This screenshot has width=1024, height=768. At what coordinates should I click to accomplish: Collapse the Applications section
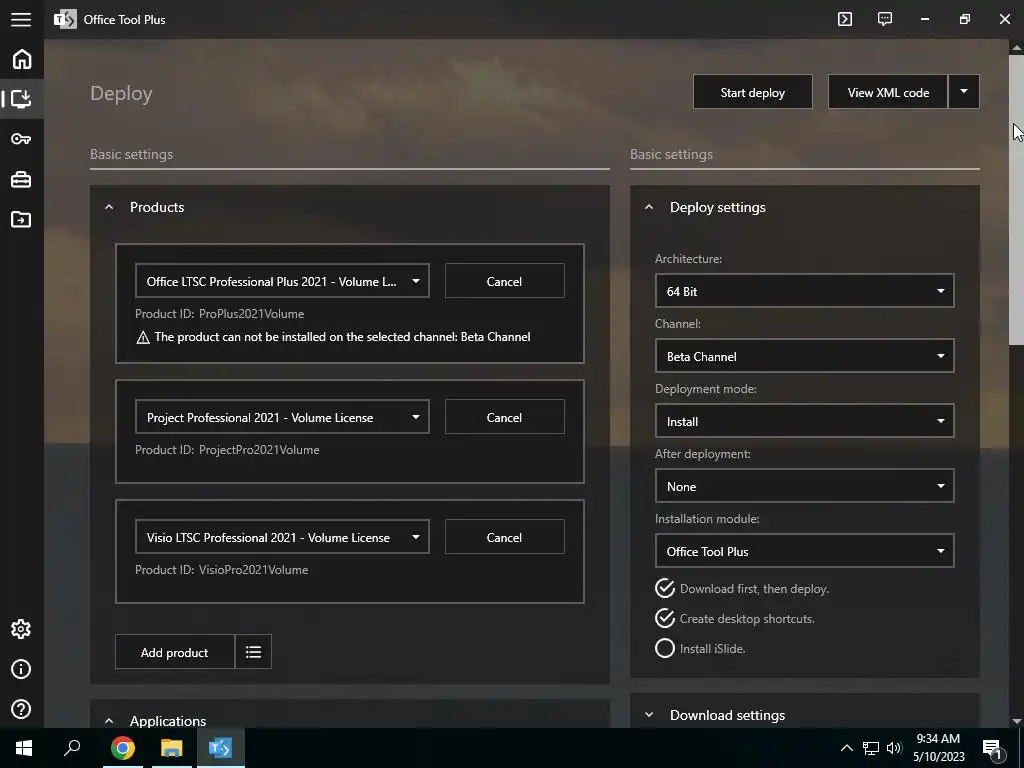(x=109, y=721)
